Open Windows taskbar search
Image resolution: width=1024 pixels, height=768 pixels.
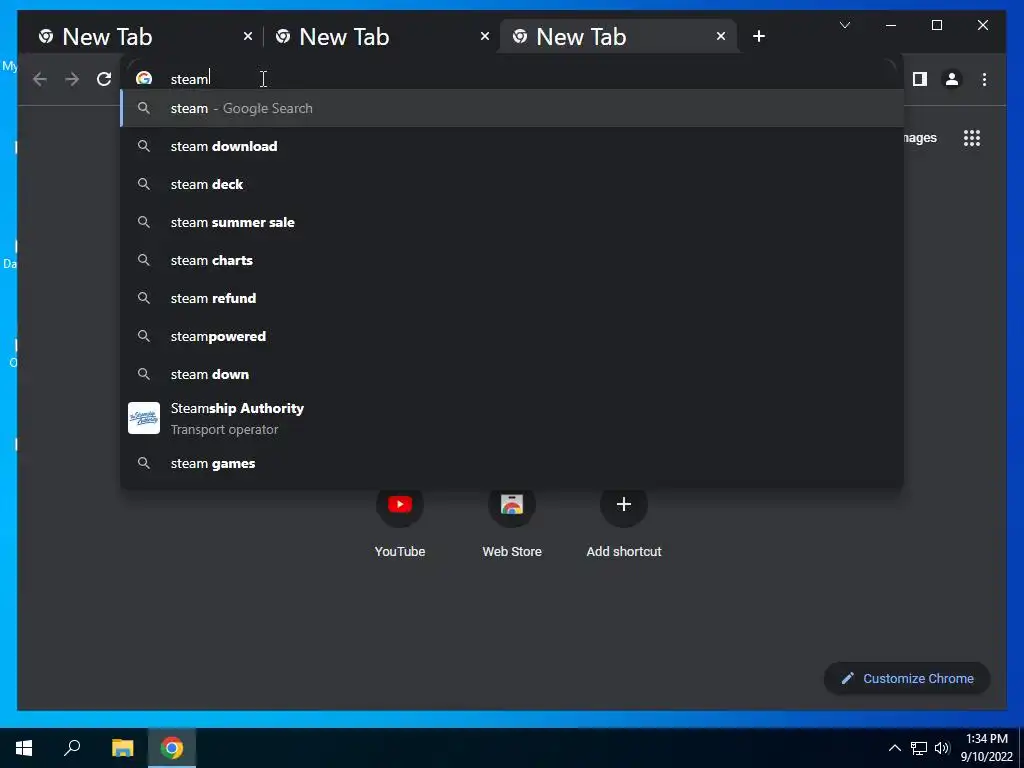click(72, 748)
